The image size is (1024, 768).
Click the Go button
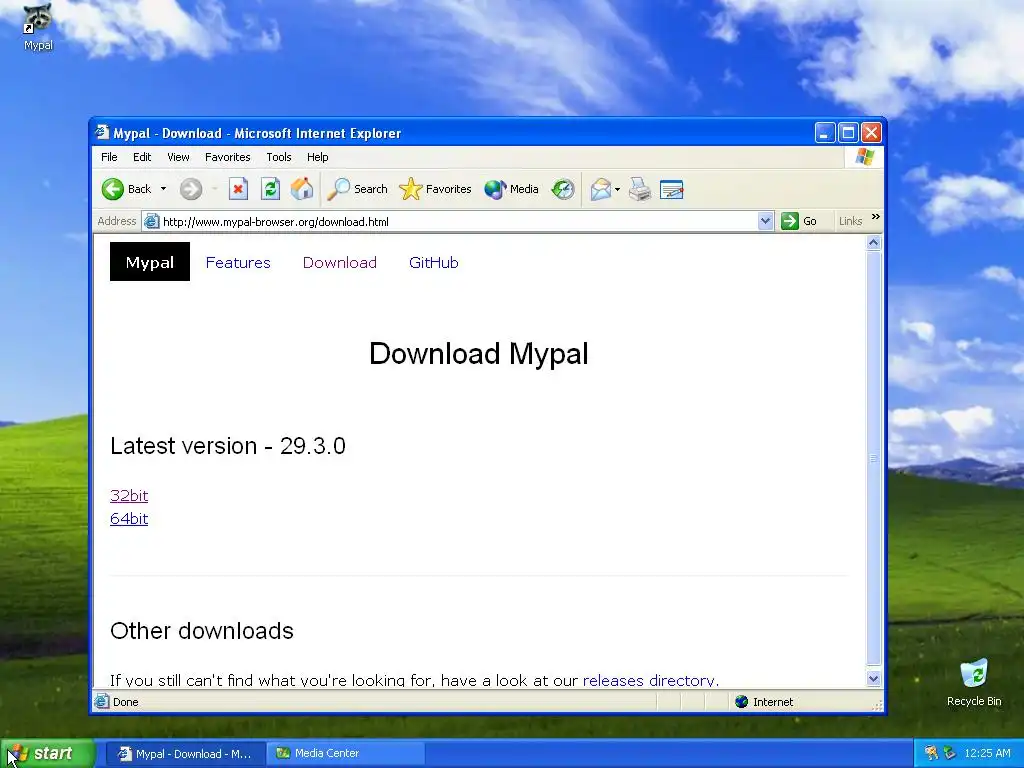pos(799,221)
